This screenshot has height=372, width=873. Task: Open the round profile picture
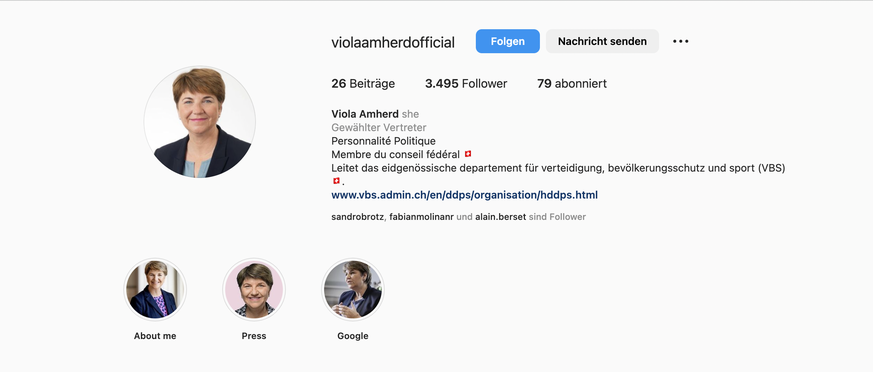200,122
